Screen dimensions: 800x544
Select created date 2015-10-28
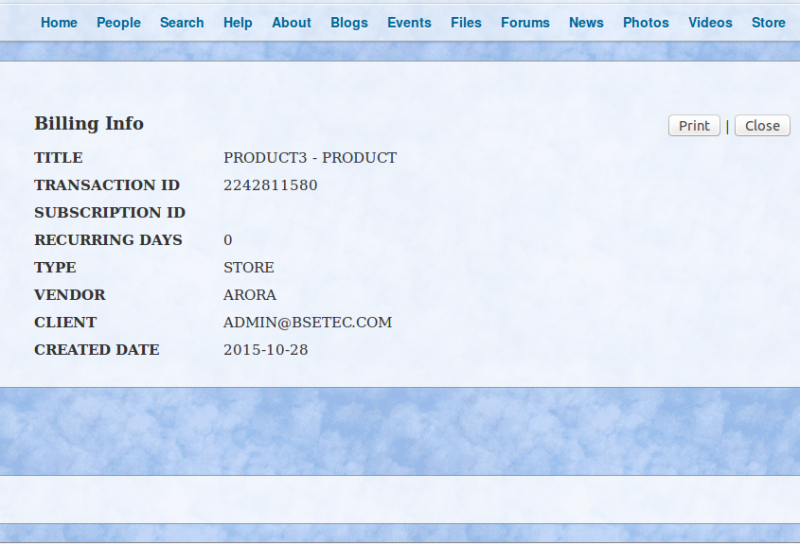pos(266,350)
